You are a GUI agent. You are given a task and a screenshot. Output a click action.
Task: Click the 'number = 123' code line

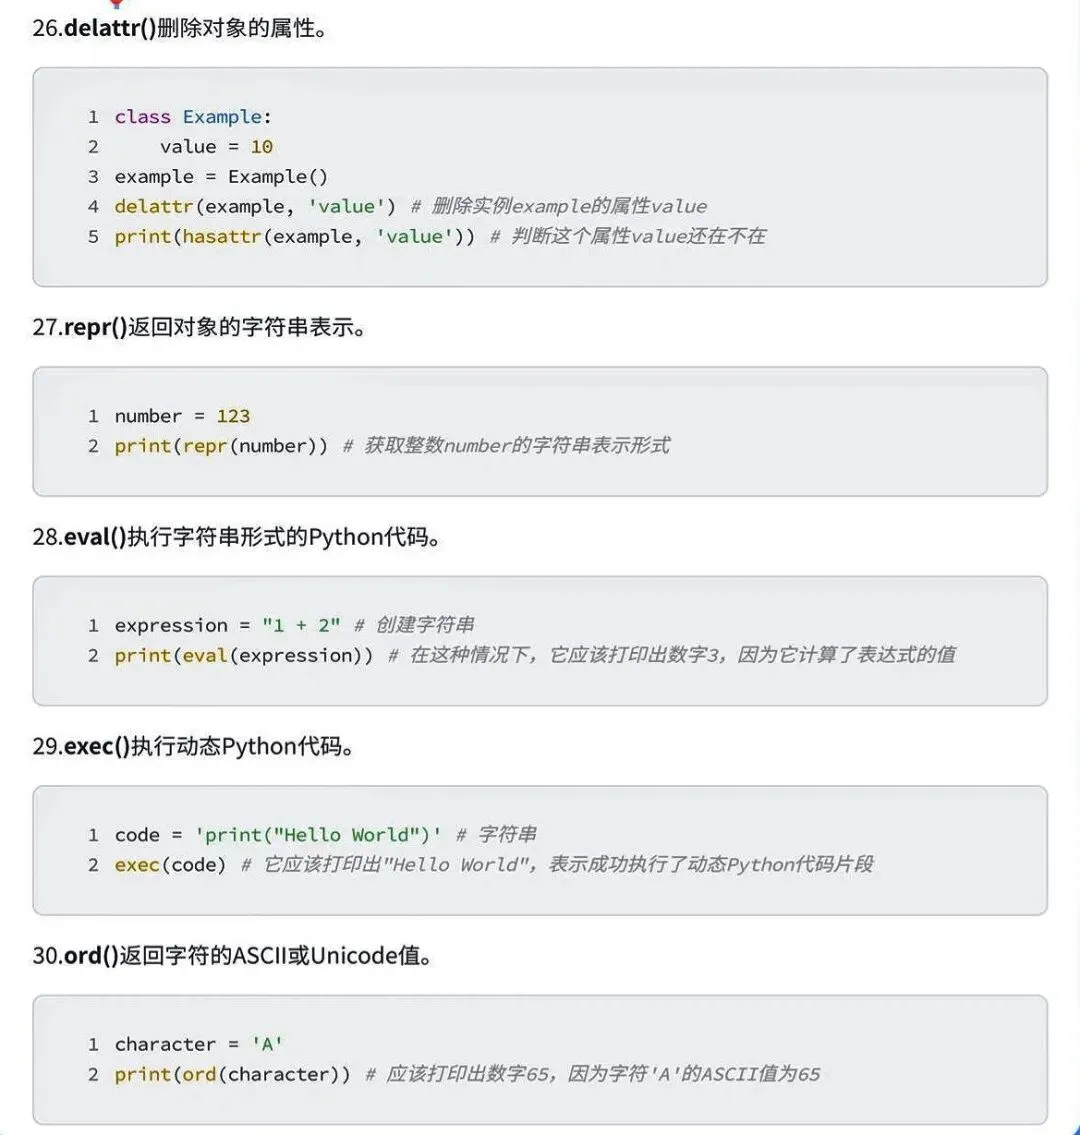pyautogui.click(x=182, y=416)
